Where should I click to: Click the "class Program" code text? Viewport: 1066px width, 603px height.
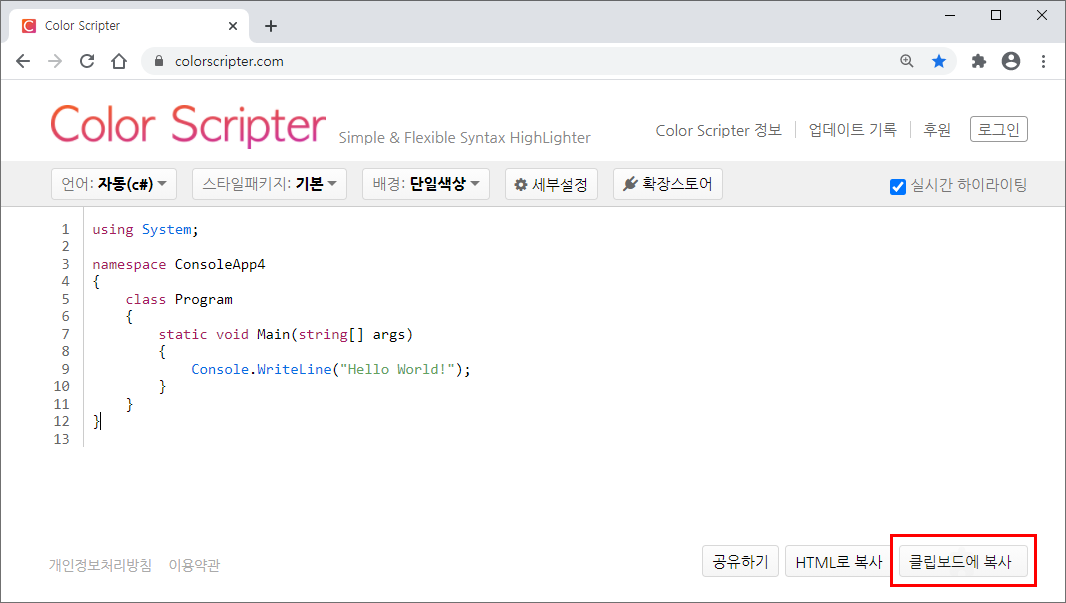pos(179,300)
